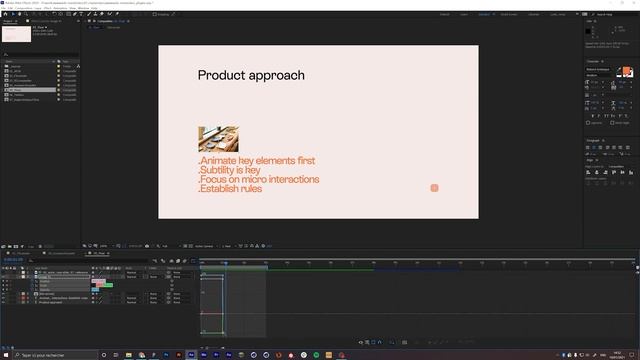Open After Effects from Windows taskbar
This screenshot has height=360, width=640.
pyautogui.click(x=191, y=355)
